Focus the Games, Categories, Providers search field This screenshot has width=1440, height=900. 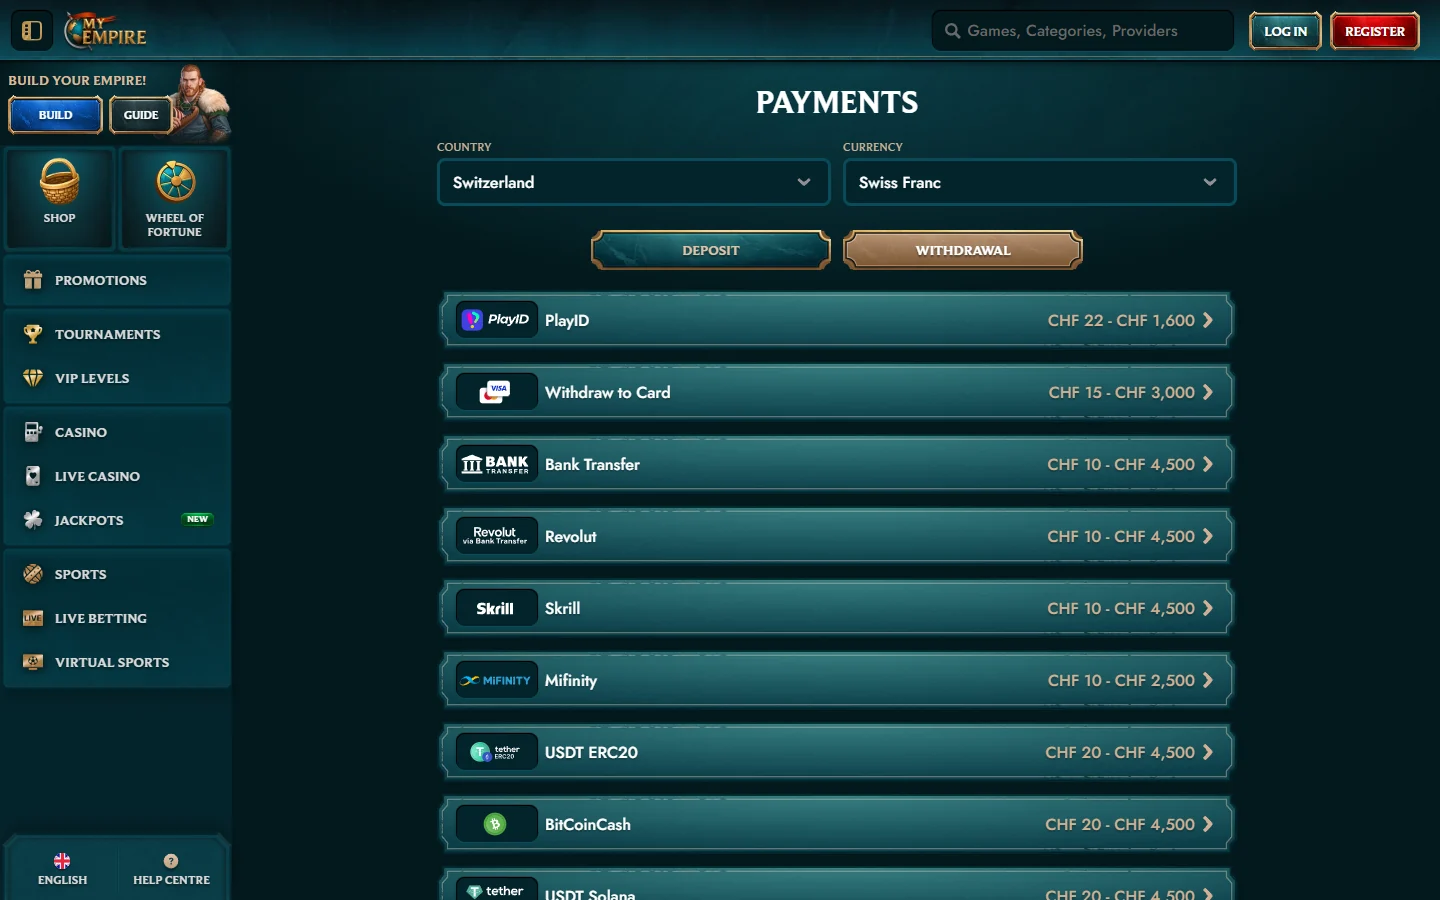[x=1083, y=31]
